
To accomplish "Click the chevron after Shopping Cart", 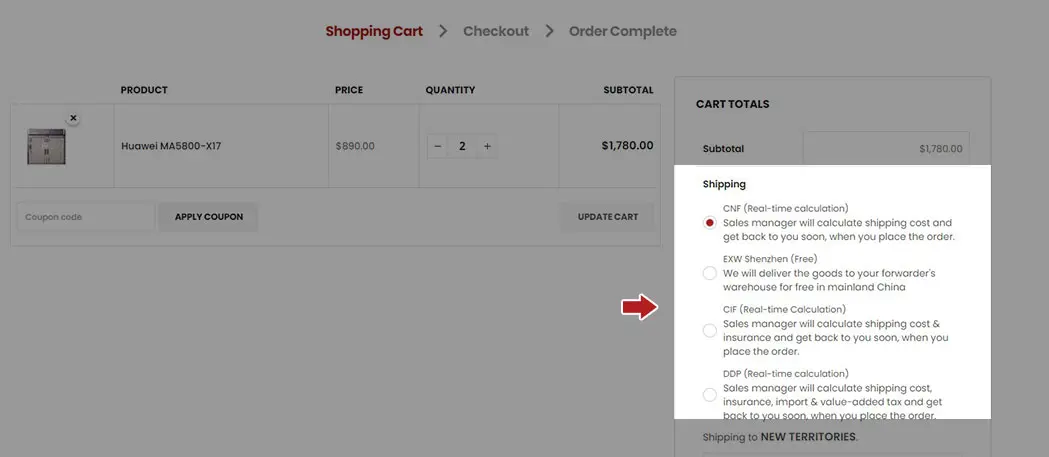I will click(x=443, y=31).
